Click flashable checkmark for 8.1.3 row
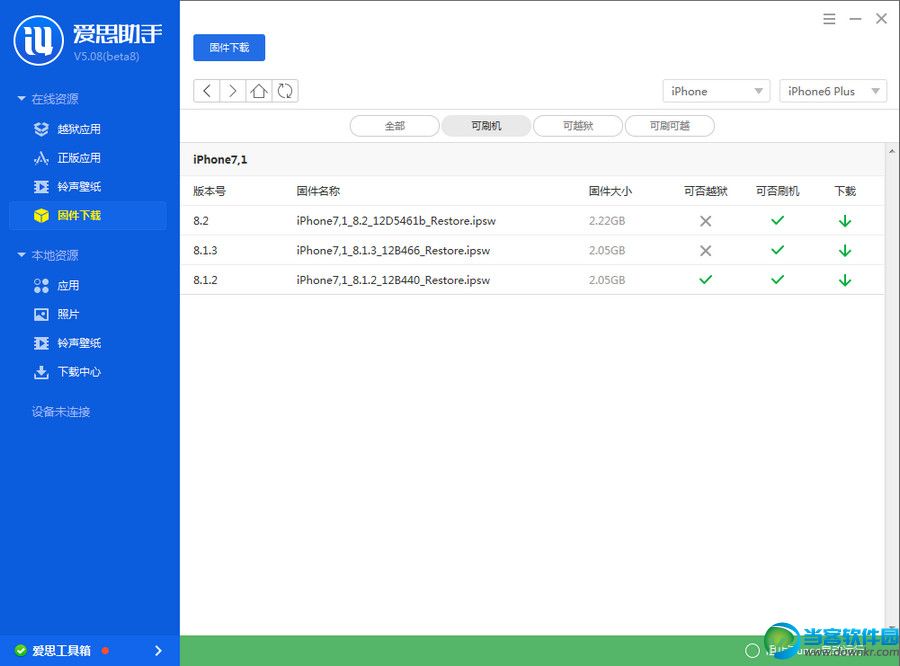900x666 pixels. click(778, 250)
